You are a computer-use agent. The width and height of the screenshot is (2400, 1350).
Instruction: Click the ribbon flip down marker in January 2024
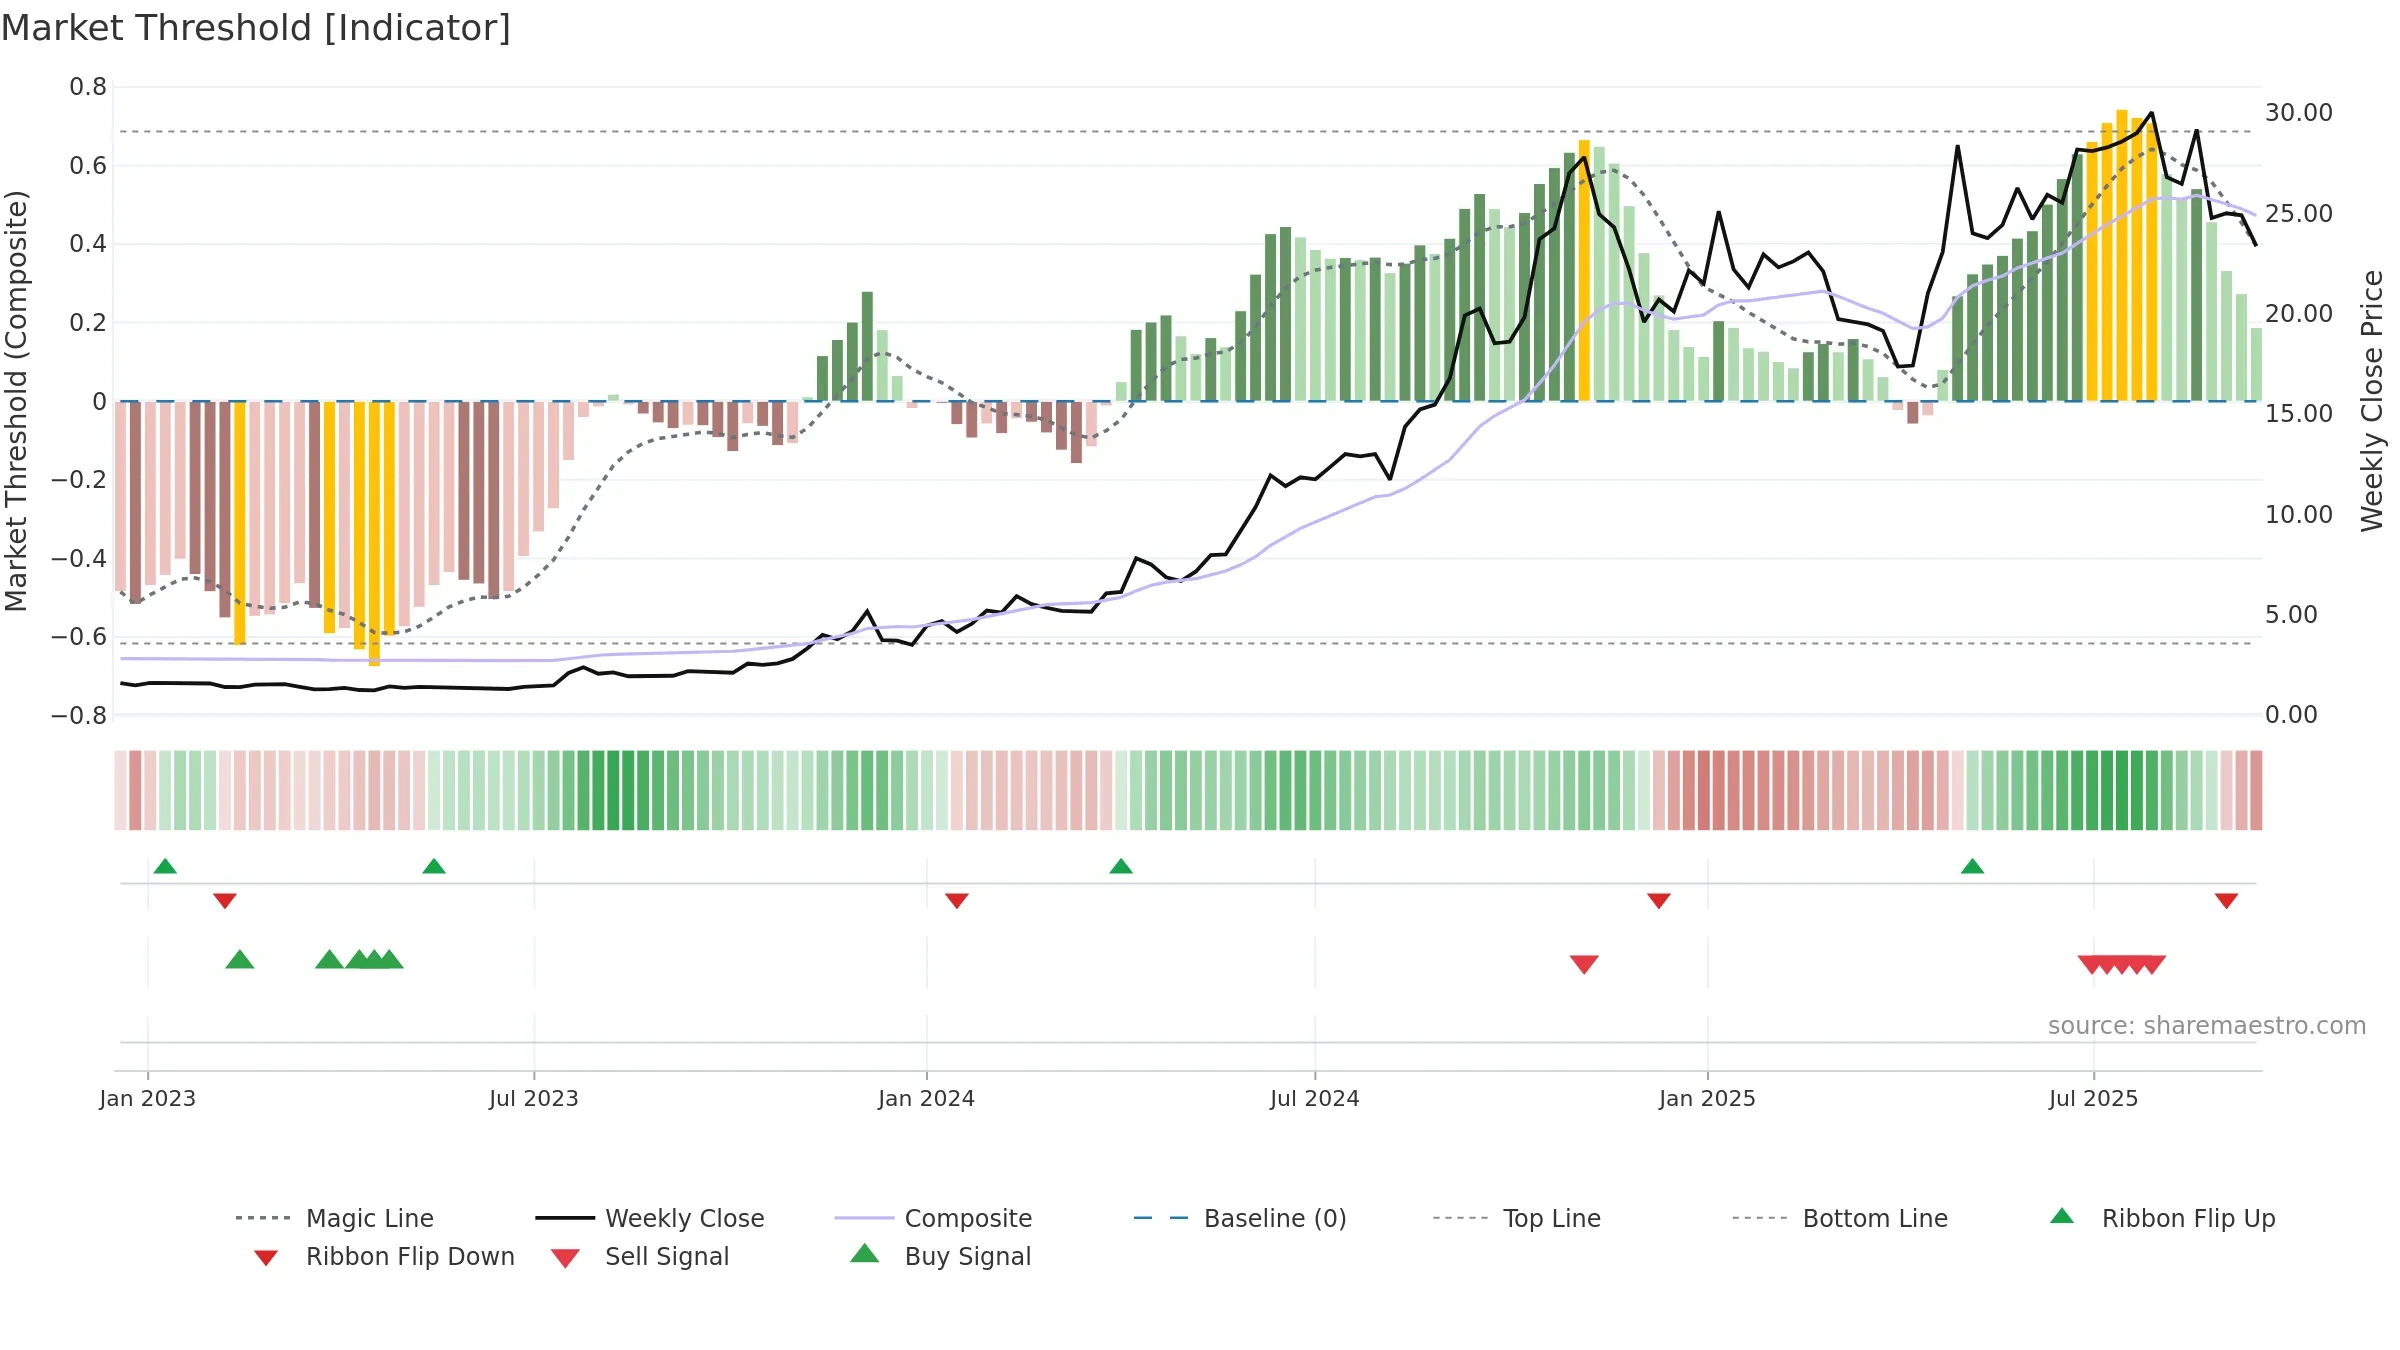[957, 901]
